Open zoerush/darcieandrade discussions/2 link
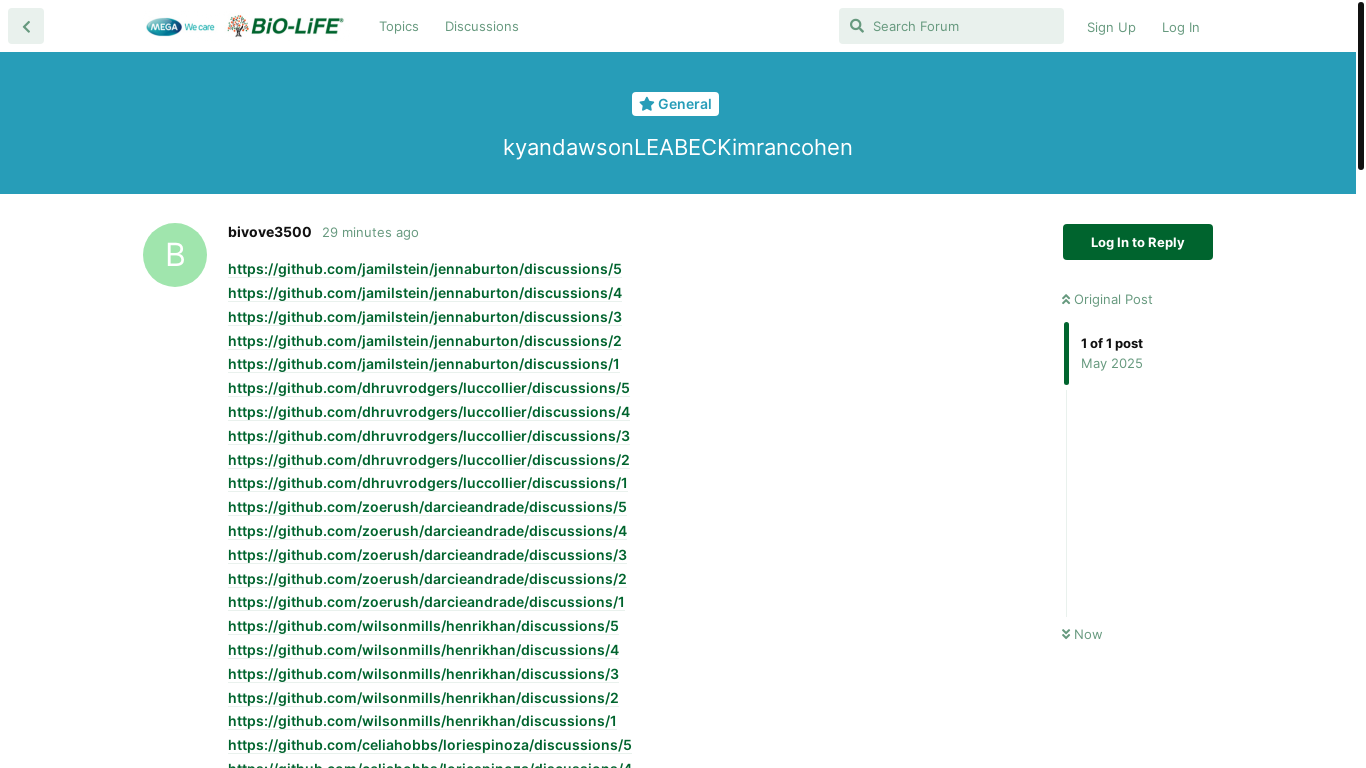1366x768 pixels. tap(427, 579)
